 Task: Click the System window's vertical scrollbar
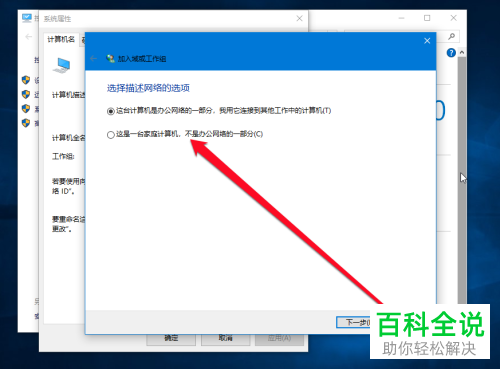point(462,180)
